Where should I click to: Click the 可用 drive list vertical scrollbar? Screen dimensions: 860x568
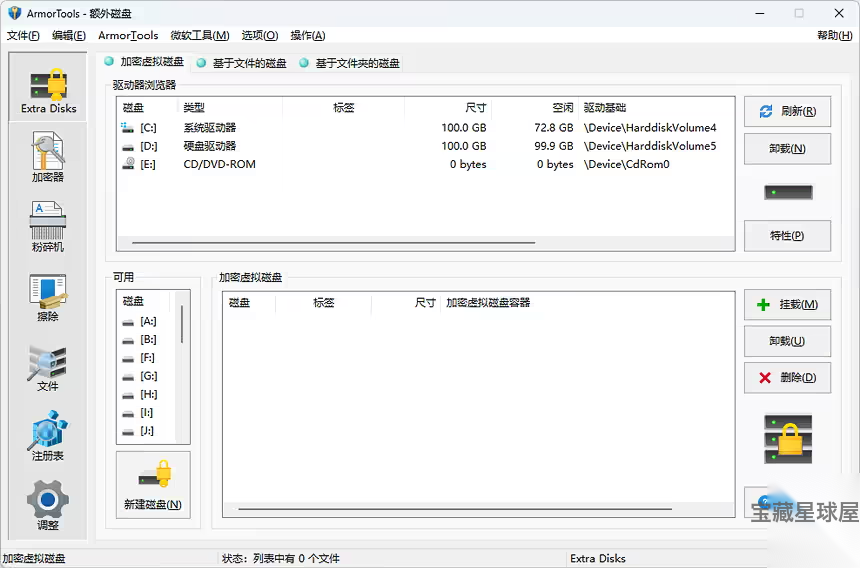click(182, 325)
